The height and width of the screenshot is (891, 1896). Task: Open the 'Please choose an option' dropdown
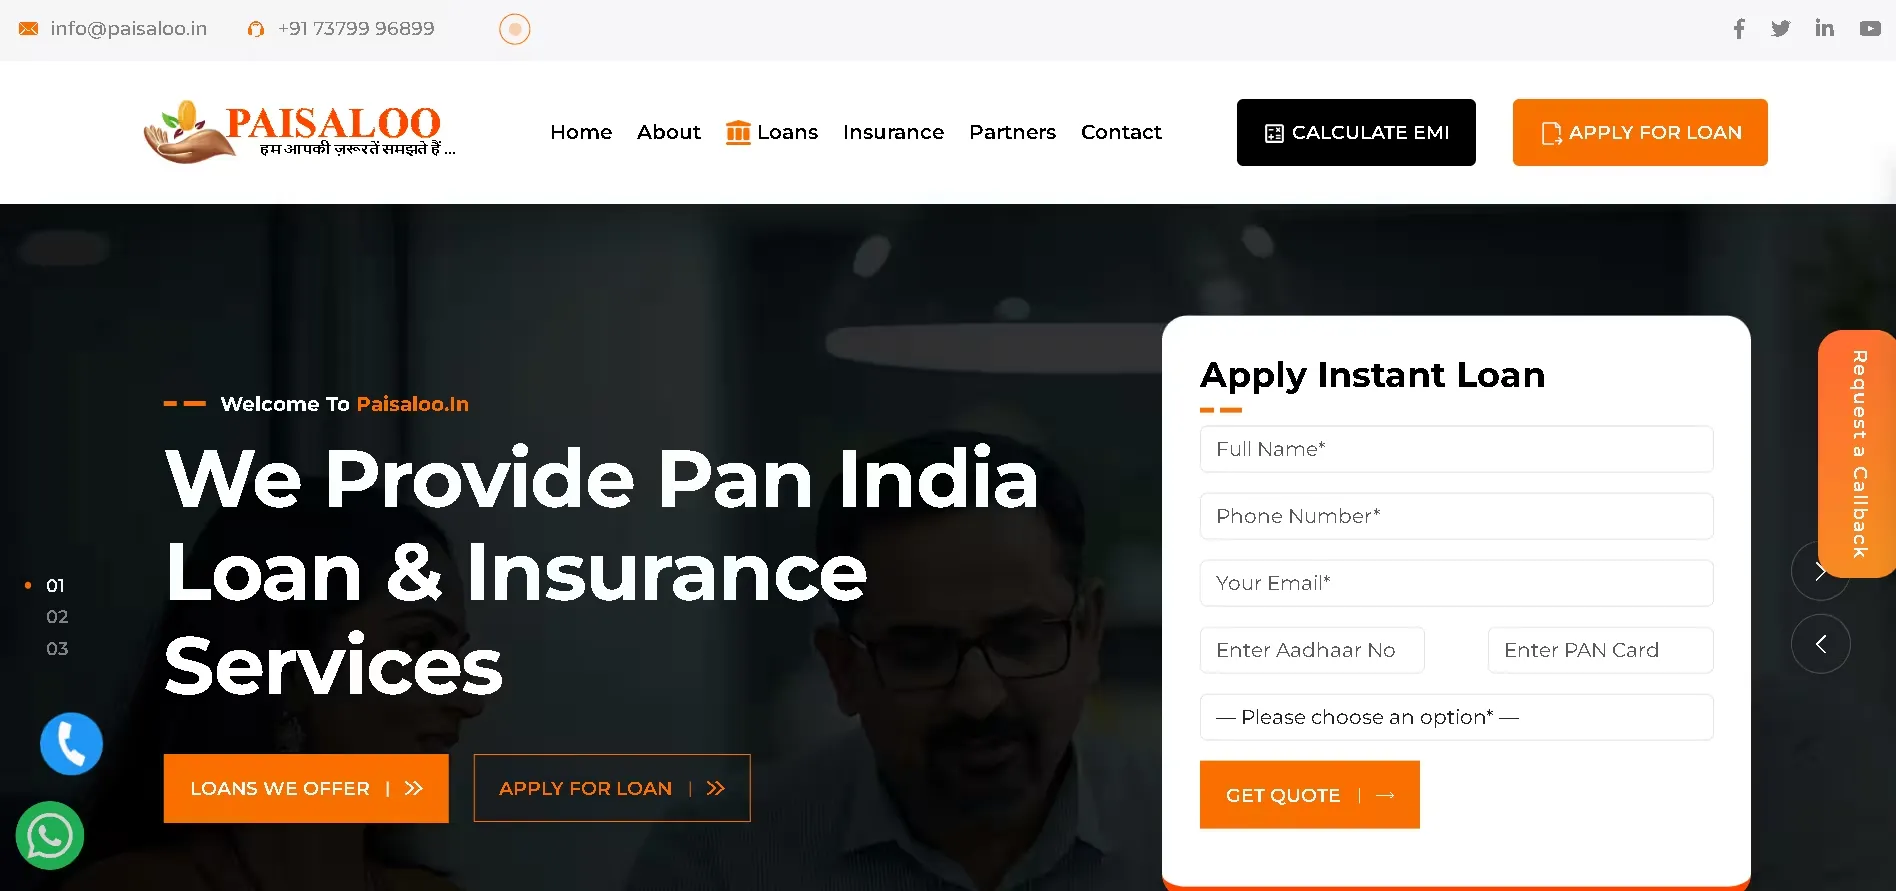pos(1456,717)
